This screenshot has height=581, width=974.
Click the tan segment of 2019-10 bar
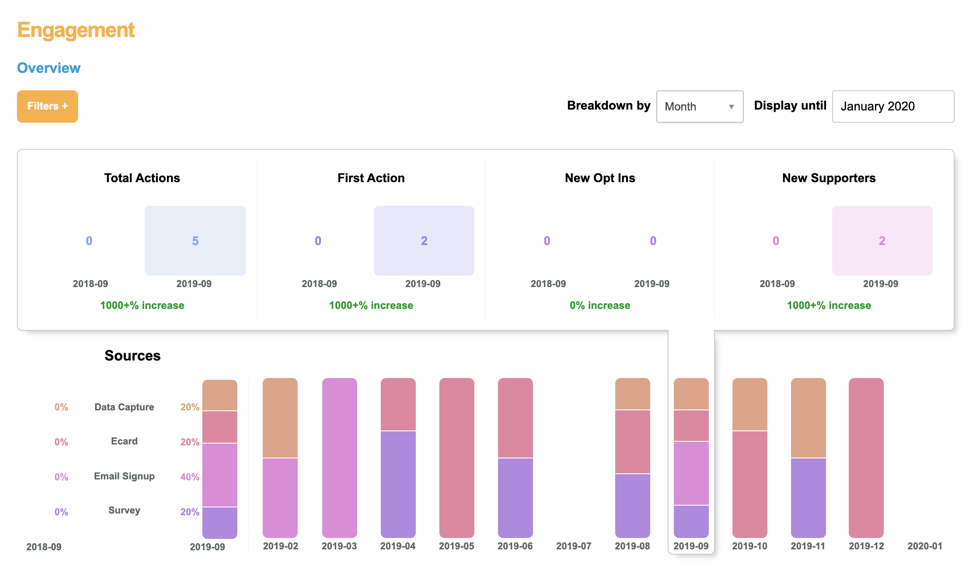[750, 404]
